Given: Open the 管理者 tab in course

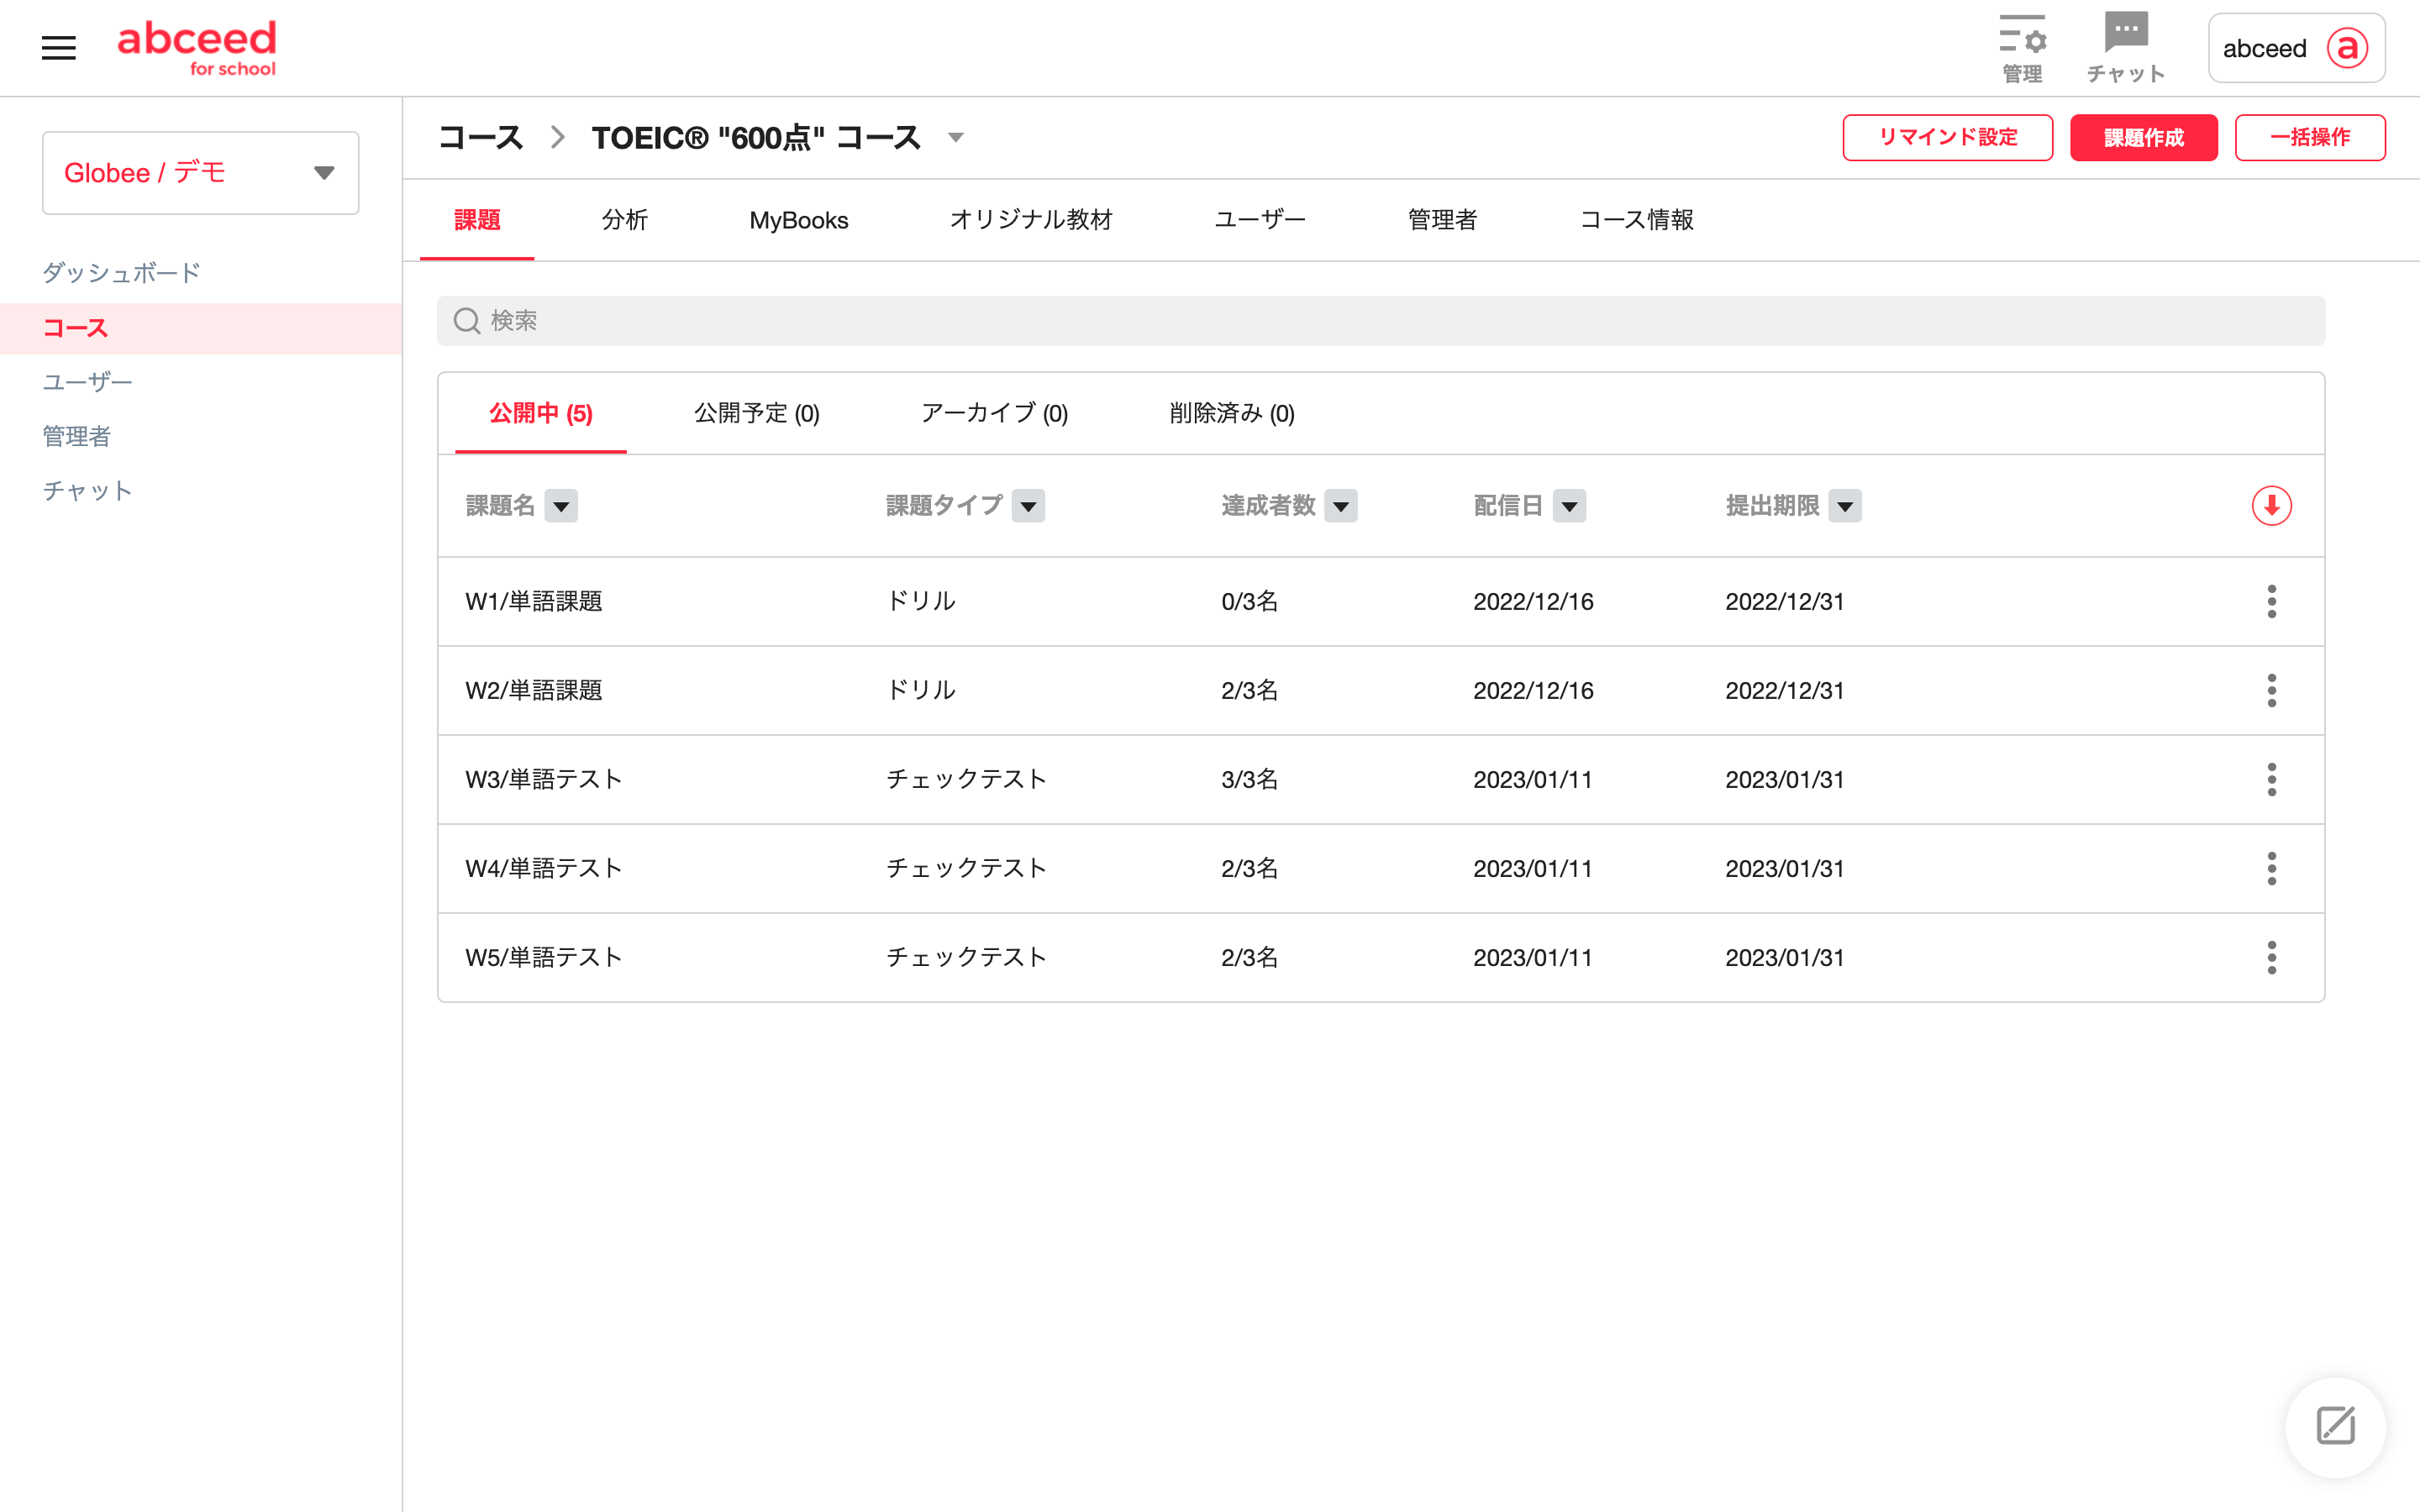Looking at the screenshot, I should point(1442,220).
